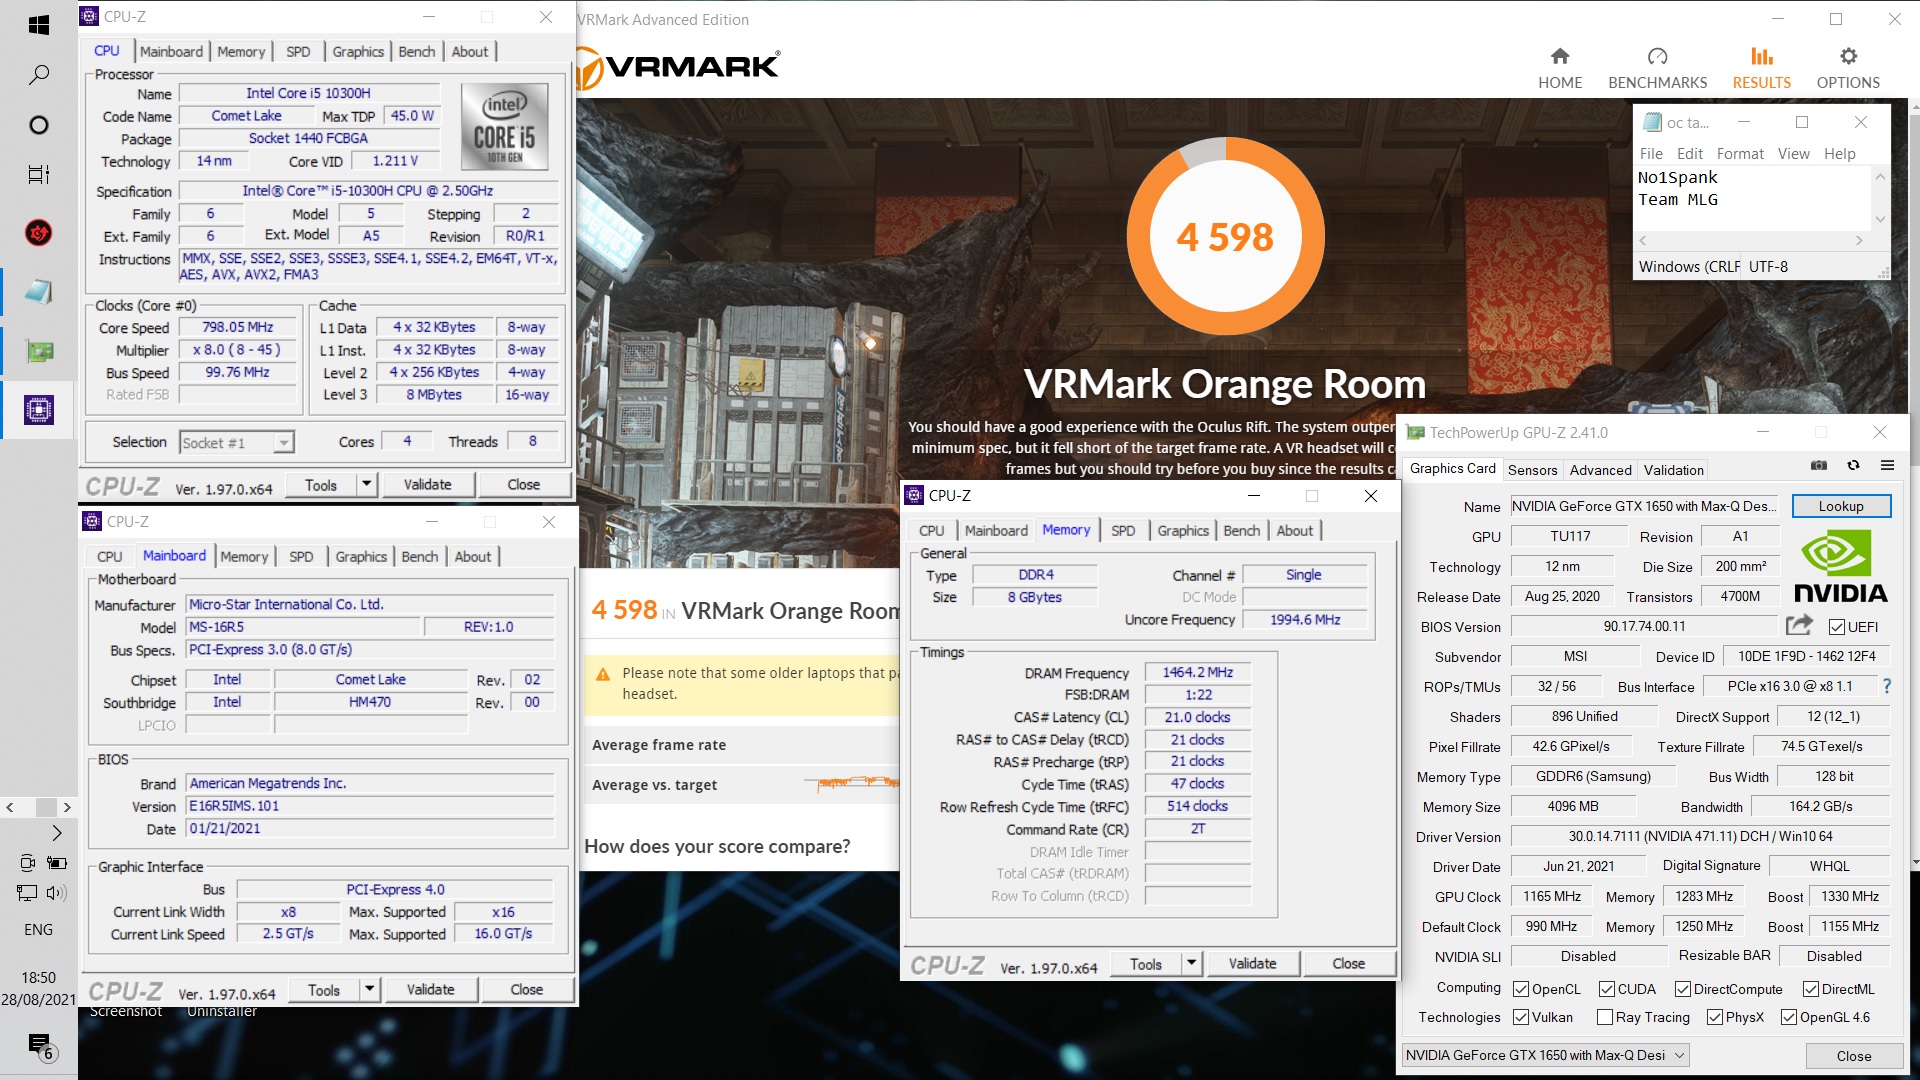Open Validation tab in GPU-Z
Viewport: 1920px width, 1080px height.
(x=1673, y=470)
